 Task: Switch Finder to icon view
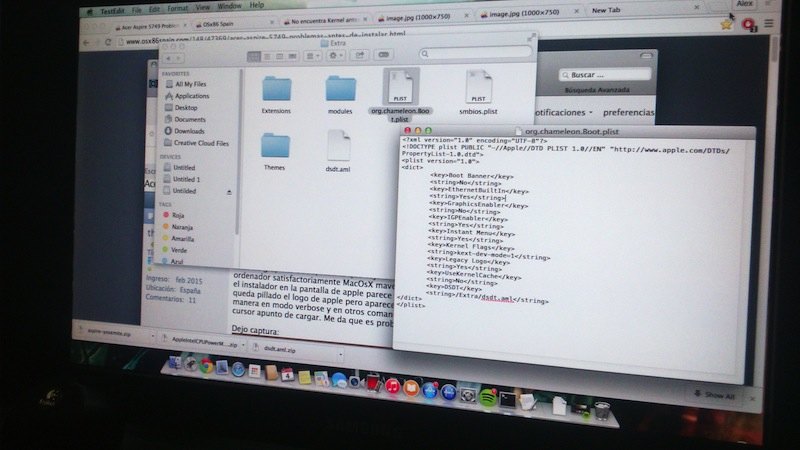click(254, 57)
